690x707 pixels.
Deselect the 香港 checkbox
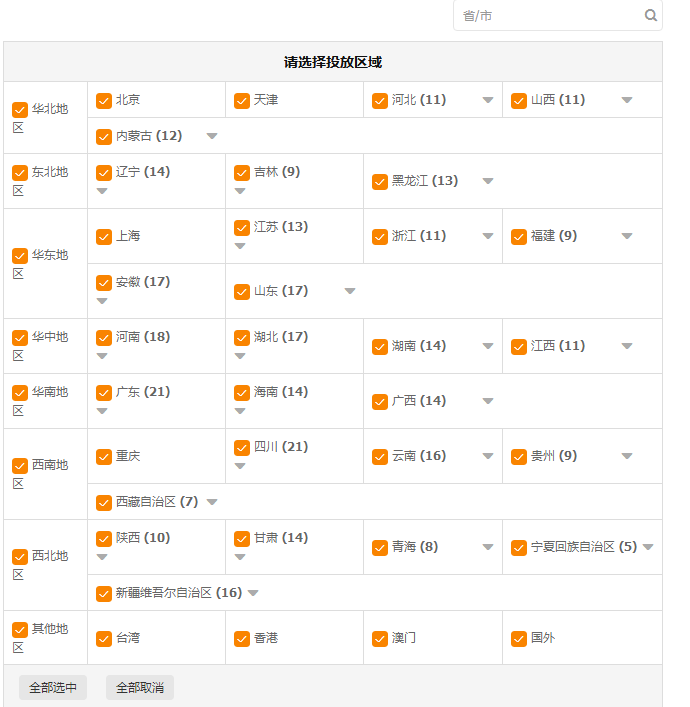tap(242, 639)
